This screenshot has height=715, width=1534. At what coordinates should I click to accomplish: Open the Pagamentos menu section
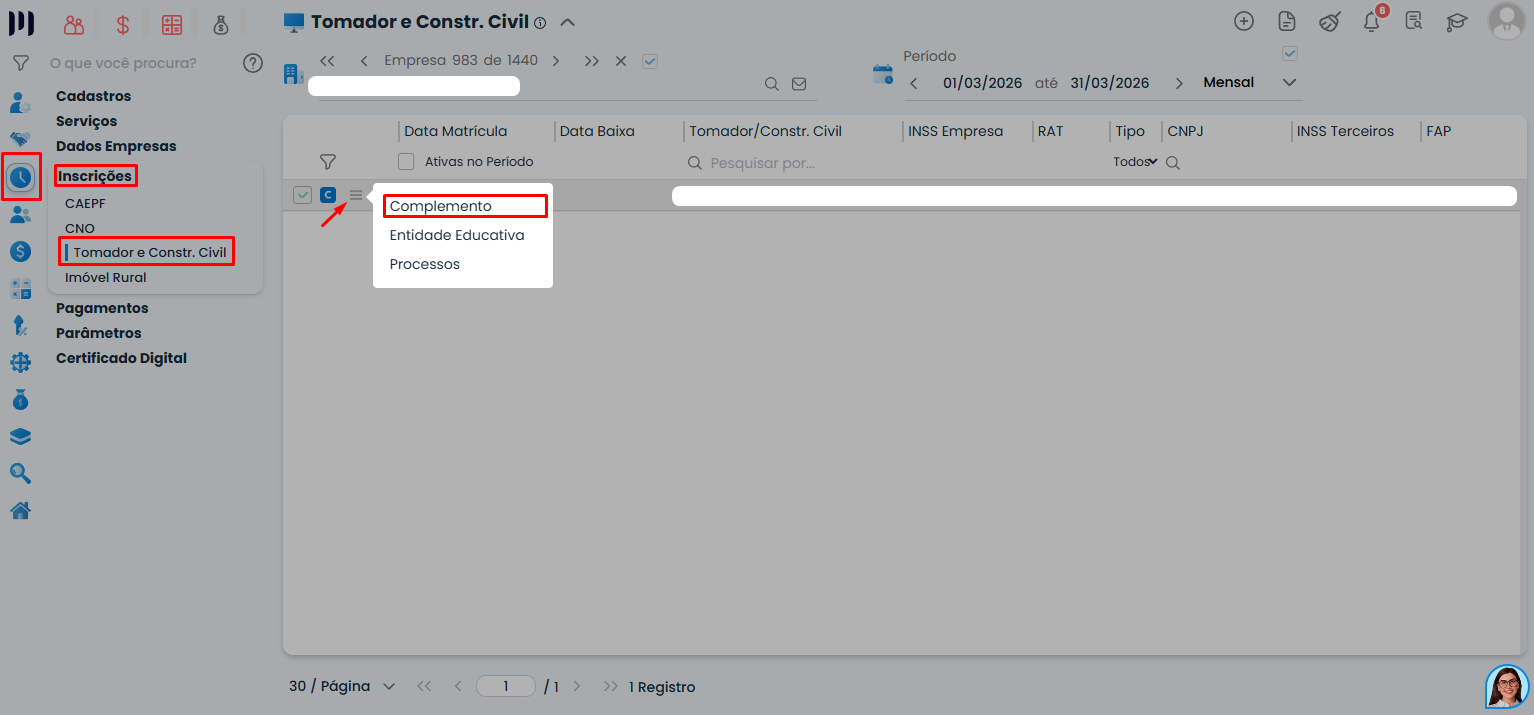pos(102,308)
